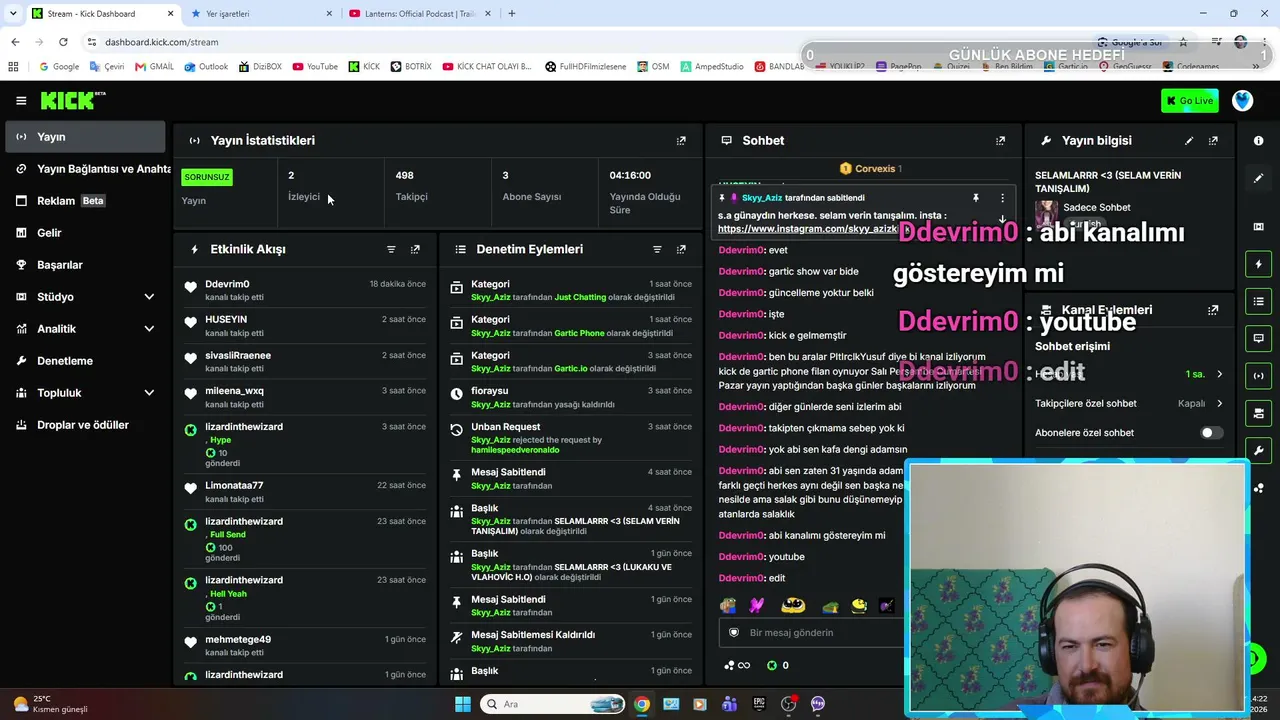Click Sadece Sohbet category thumbnail
Image resolution: width=1280 pixels, height=720 pixels.
tap(1046, 214)
